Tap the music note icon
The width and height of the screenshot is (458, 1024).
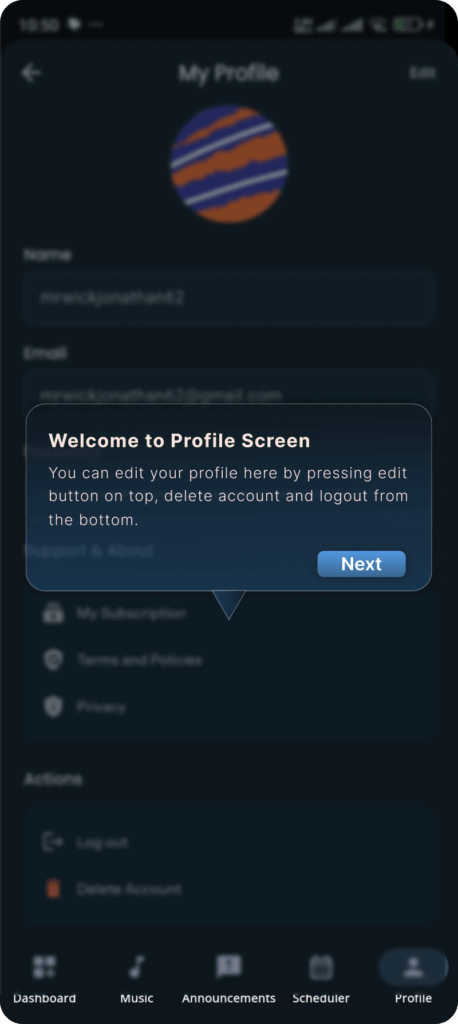pyautogui.click(x=137, y=967)
